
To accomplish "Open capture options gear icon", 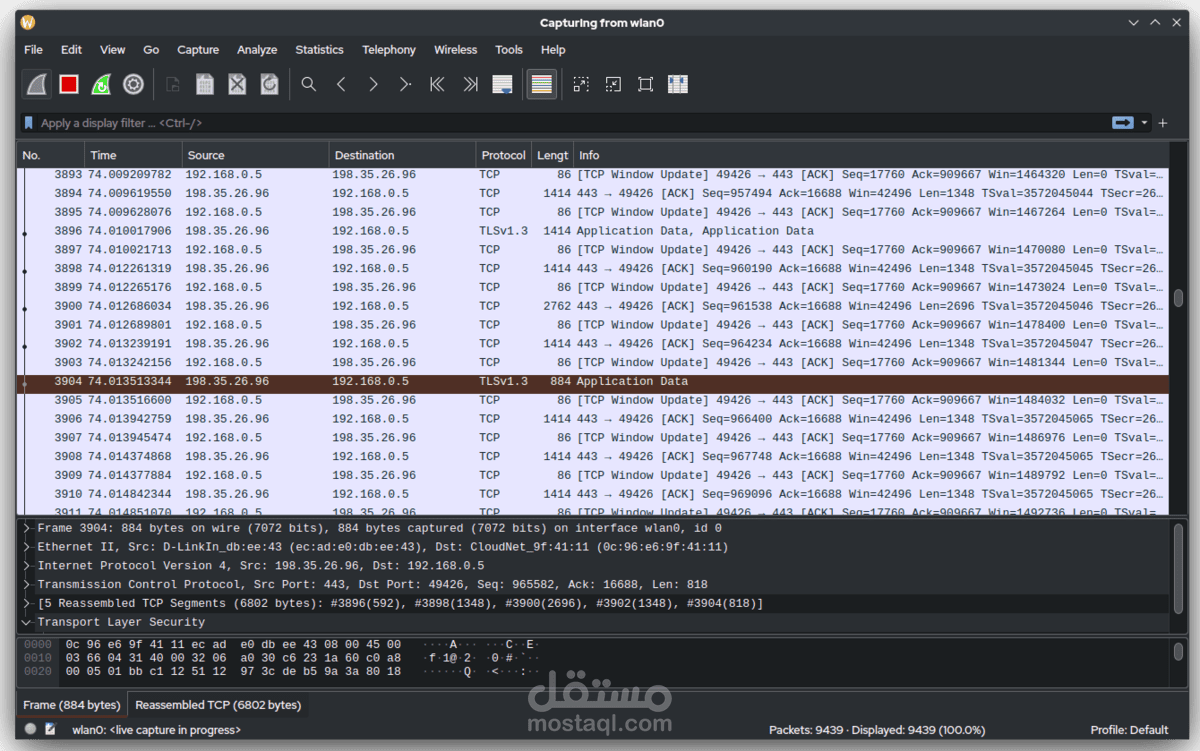I will coord(133,85).
